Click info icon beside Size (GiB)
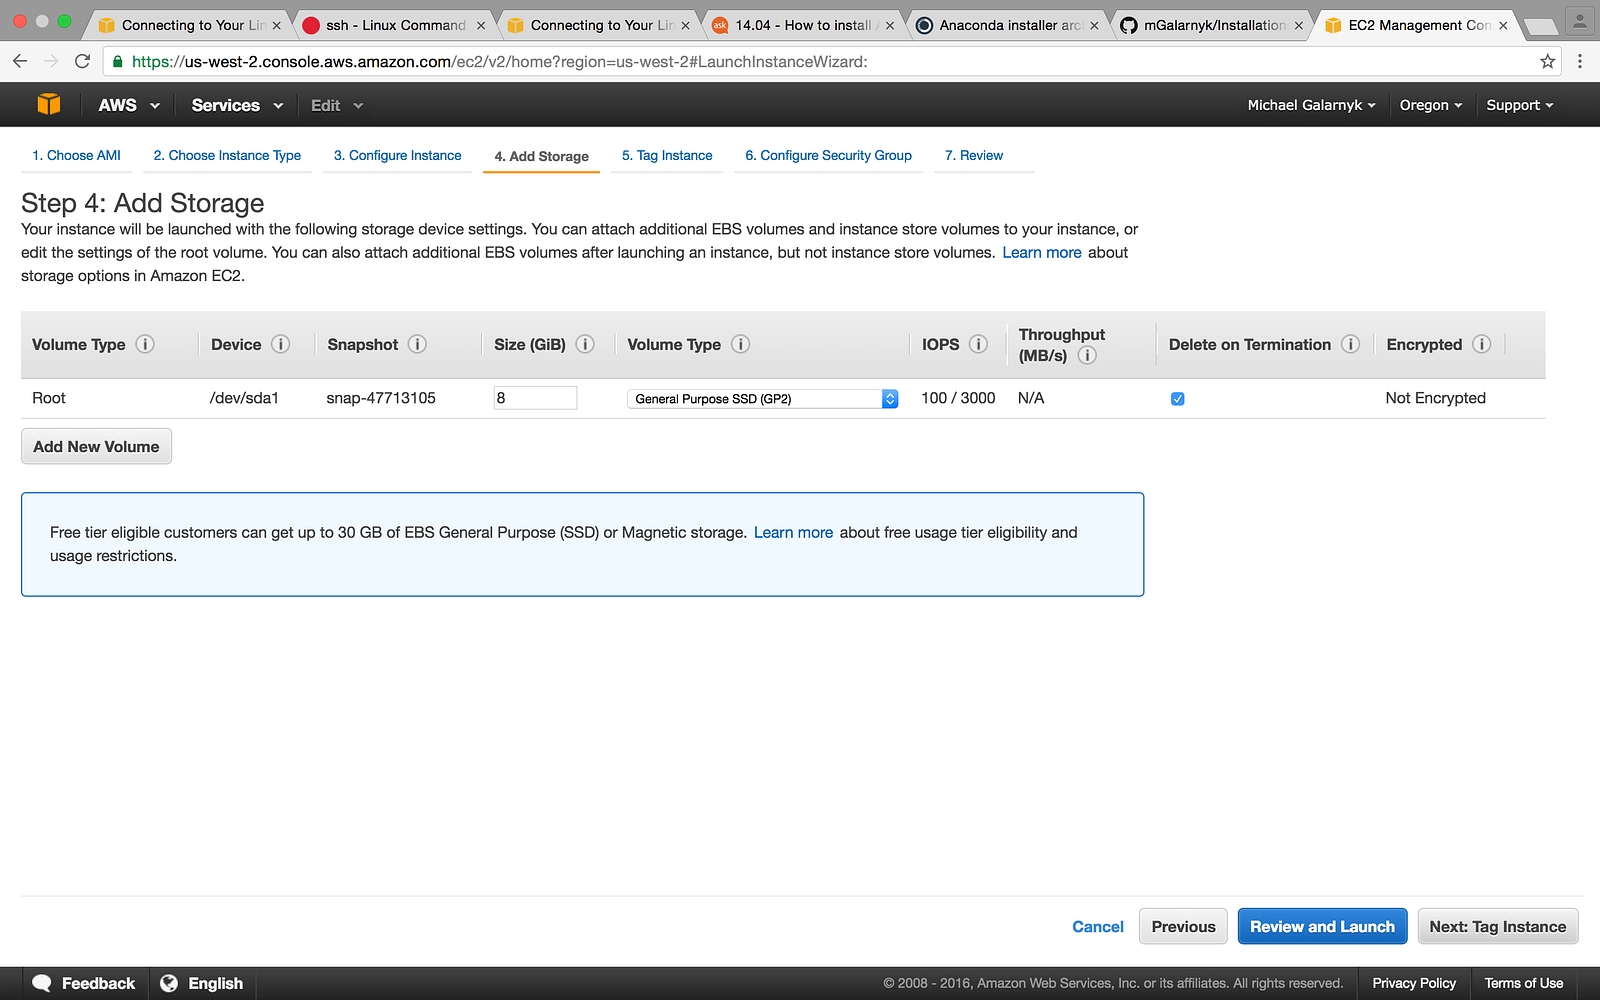 (585, 344)
